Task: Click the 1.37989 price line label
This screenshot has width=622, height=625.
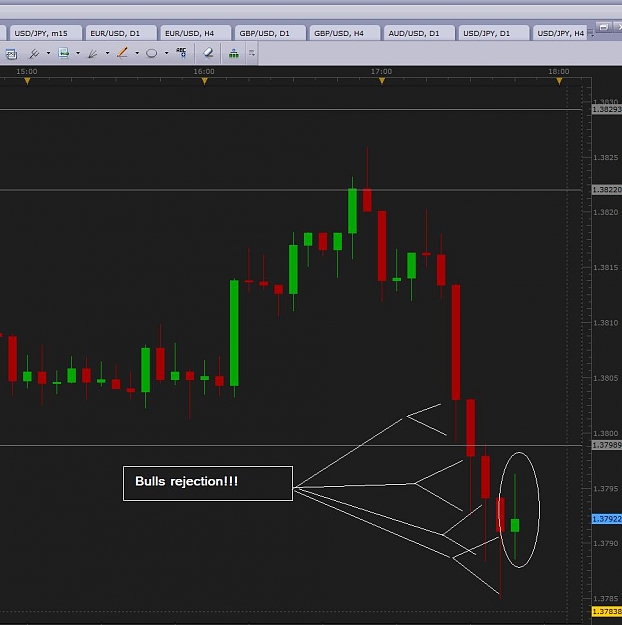Action: (606, 445)
